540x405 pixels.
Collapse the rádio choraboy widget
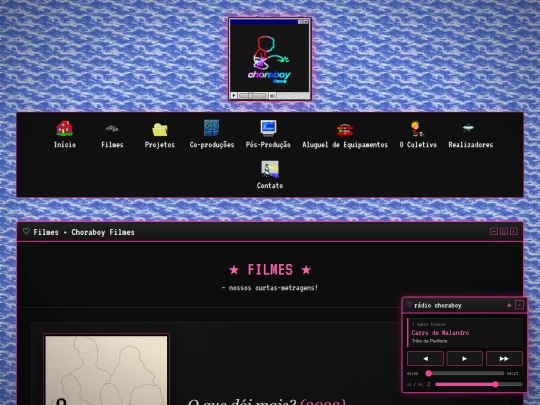pos(519,305)
